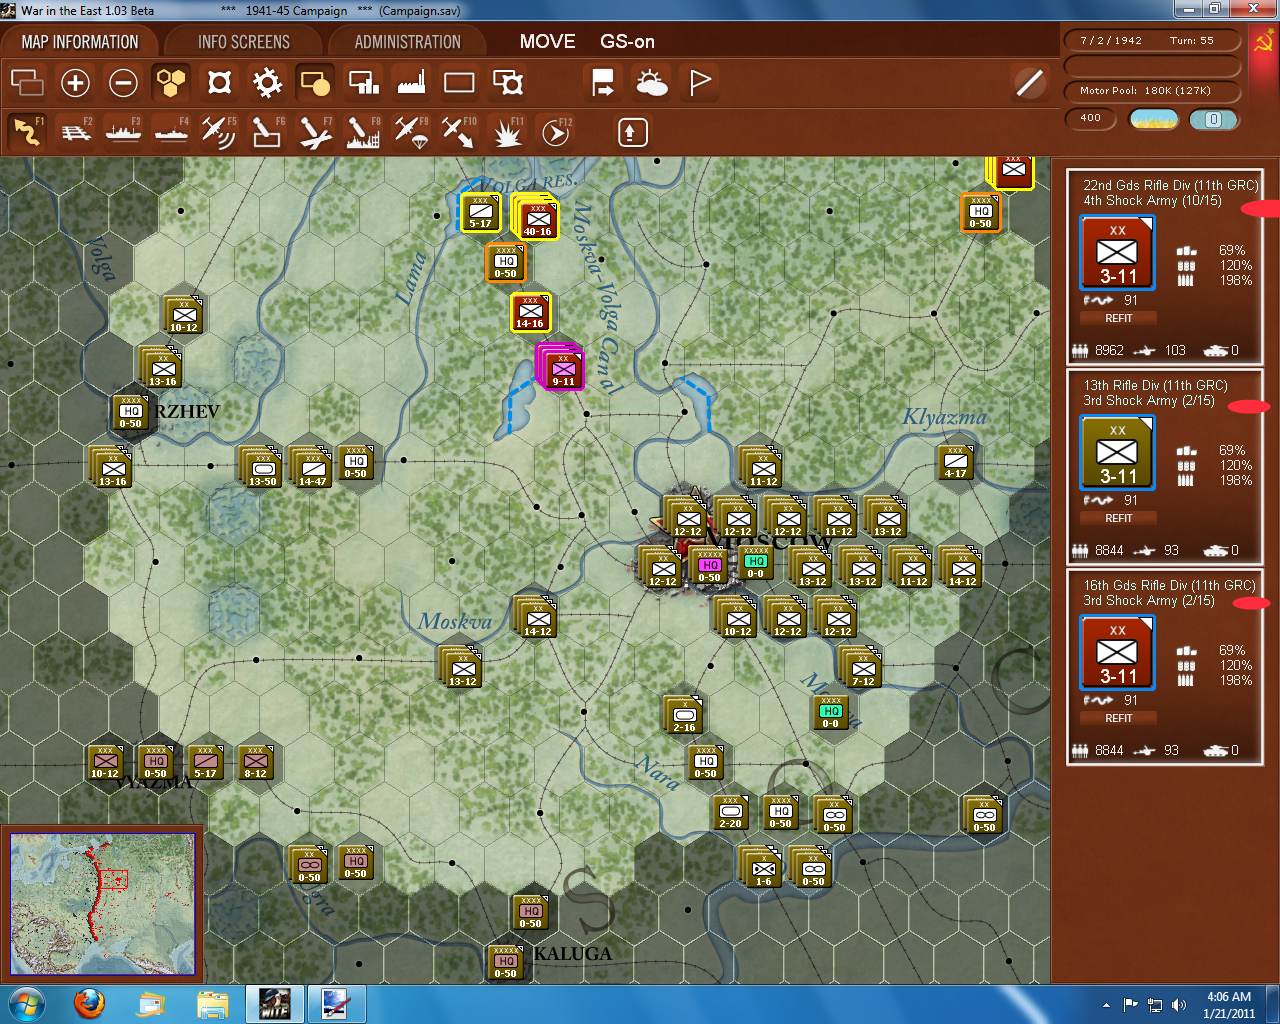
Task: Select the 4-17 unit near Klyazma
Action: [956, 461]
